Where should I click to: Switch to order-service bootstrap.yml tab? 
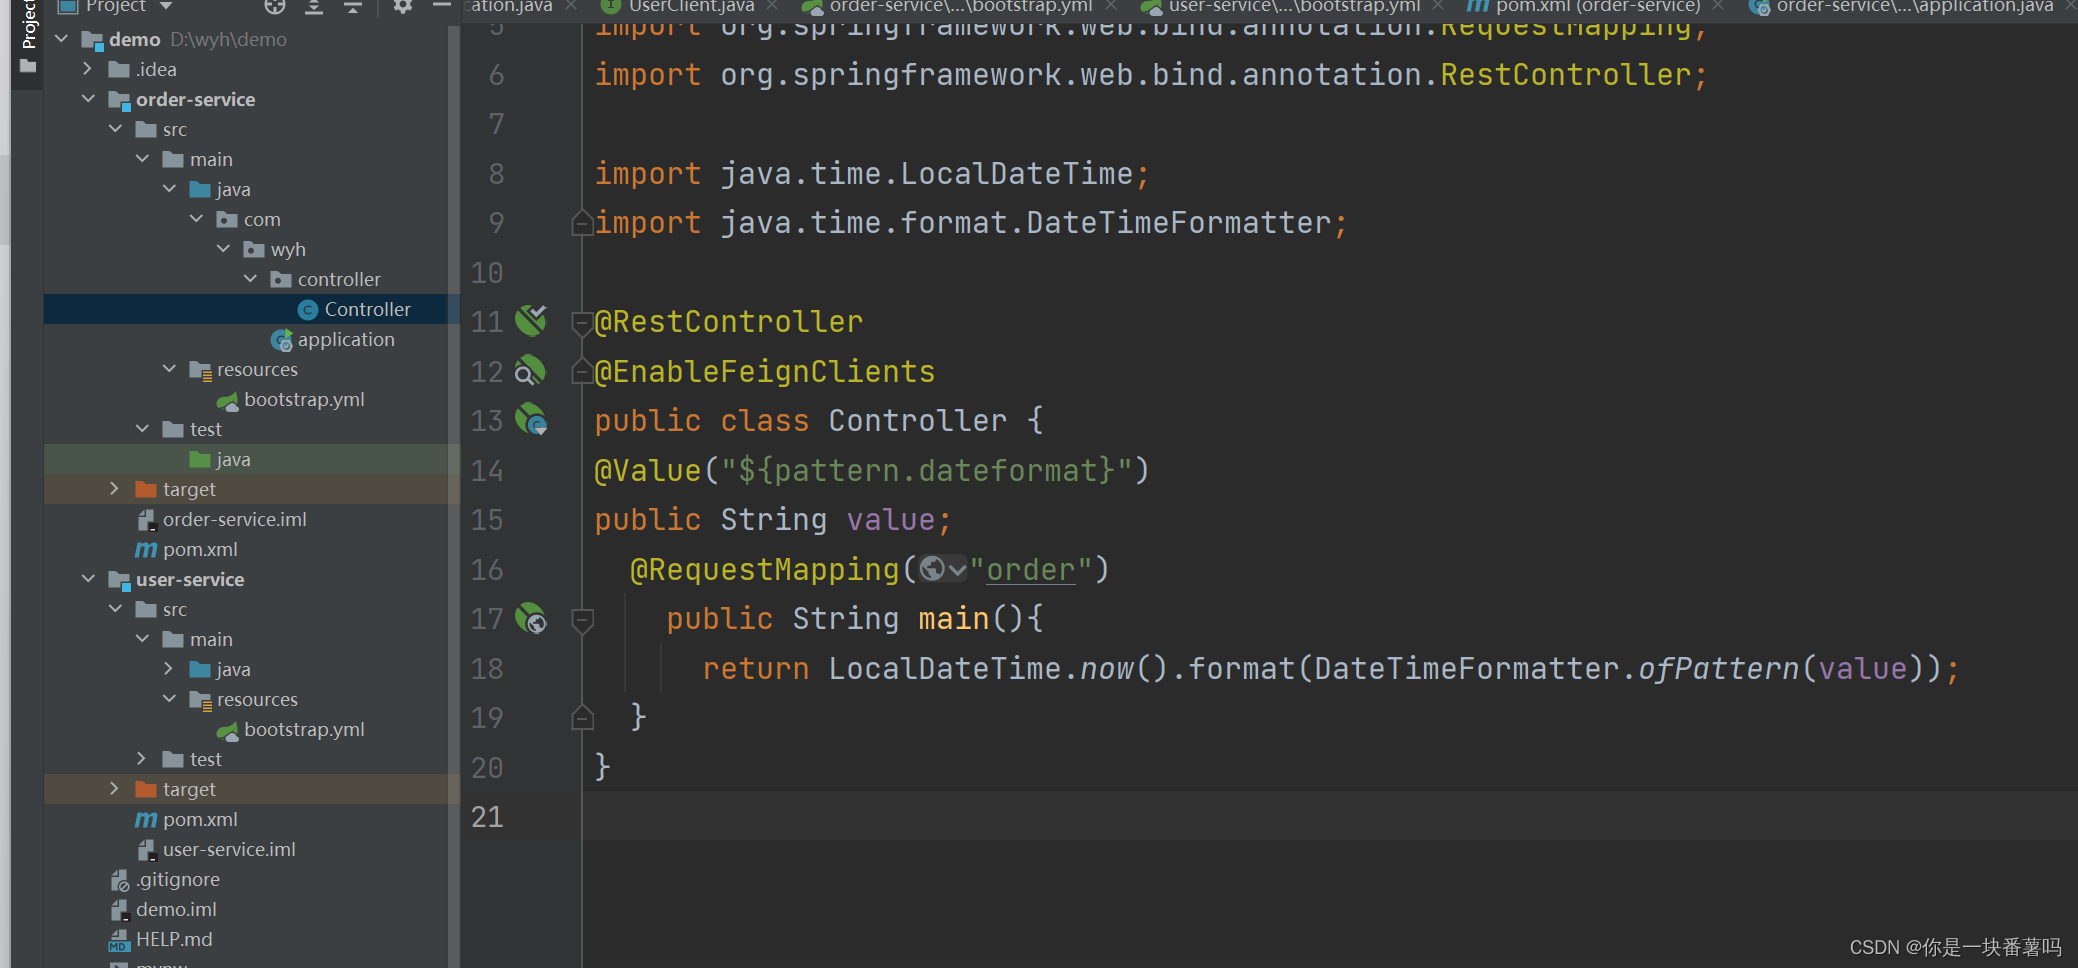[960, 6]
